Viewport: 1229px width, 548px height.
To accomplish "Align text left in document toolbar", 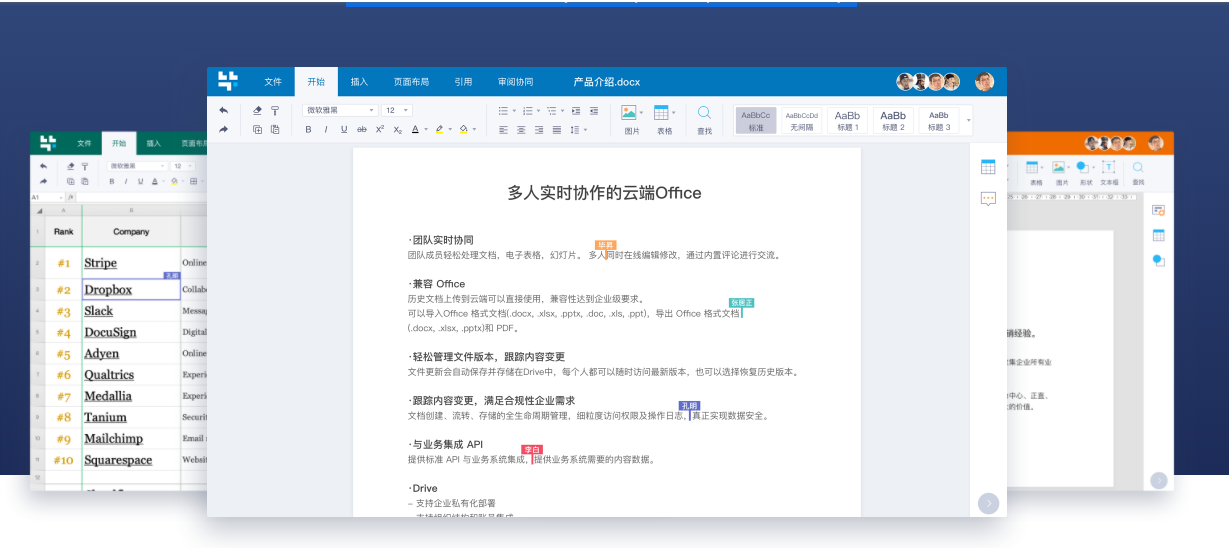I will coord(503,130).
